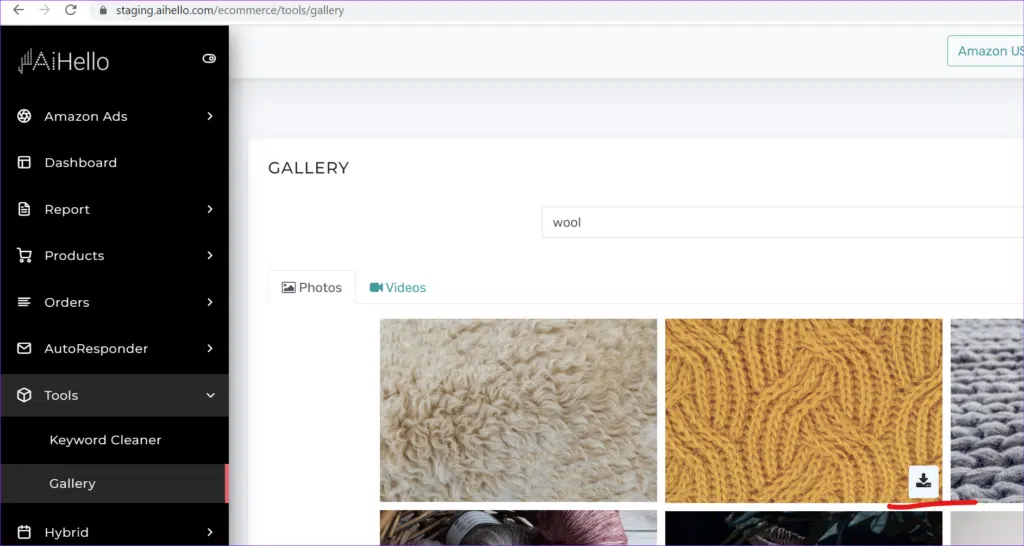
Task: Click the Amazon Ads sidebar icon
Action: click(x=24, y=116)
